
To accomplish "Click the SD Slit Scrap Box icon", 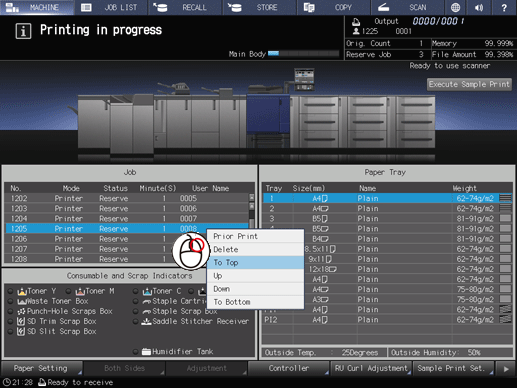I will click(21, 332).
